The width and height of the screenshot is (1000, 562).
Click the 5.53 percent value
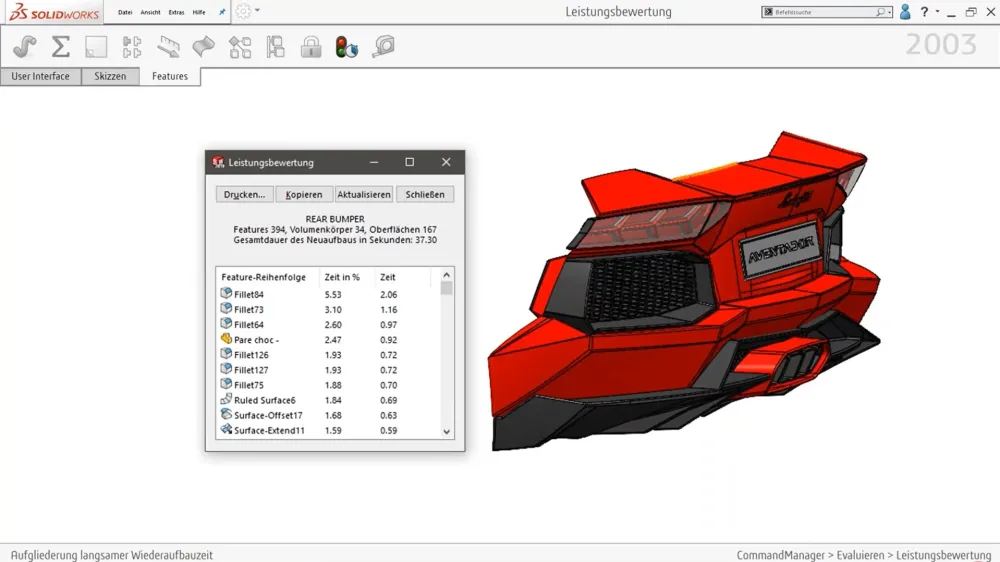(333, 295)
